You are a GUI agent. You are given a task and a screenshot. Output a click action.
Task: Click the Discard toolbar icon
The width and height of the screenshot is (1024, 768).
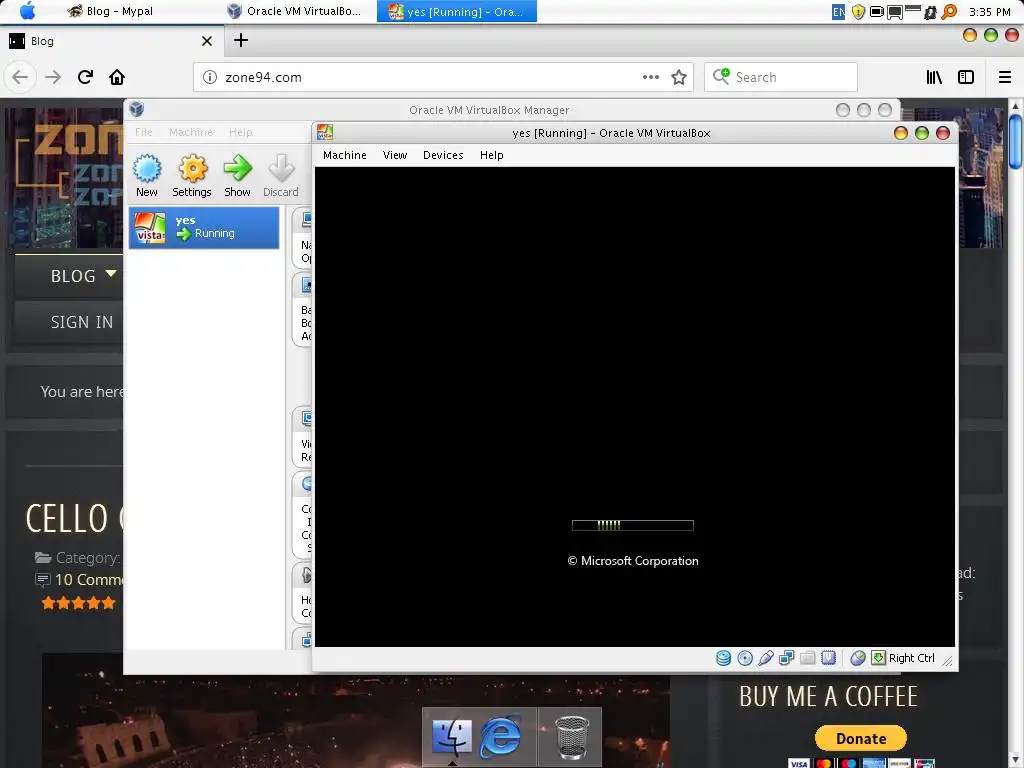[281, 168]
